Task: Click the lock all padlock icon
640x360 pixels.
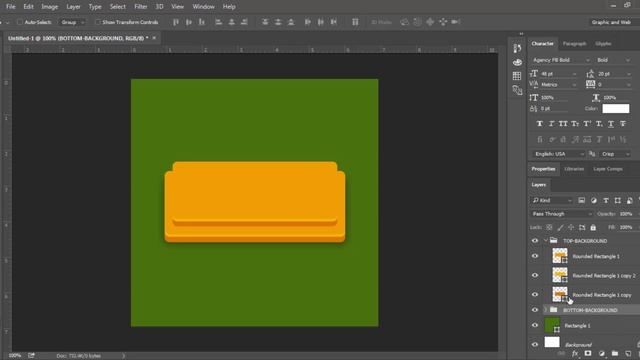Action: click(593, 227)
